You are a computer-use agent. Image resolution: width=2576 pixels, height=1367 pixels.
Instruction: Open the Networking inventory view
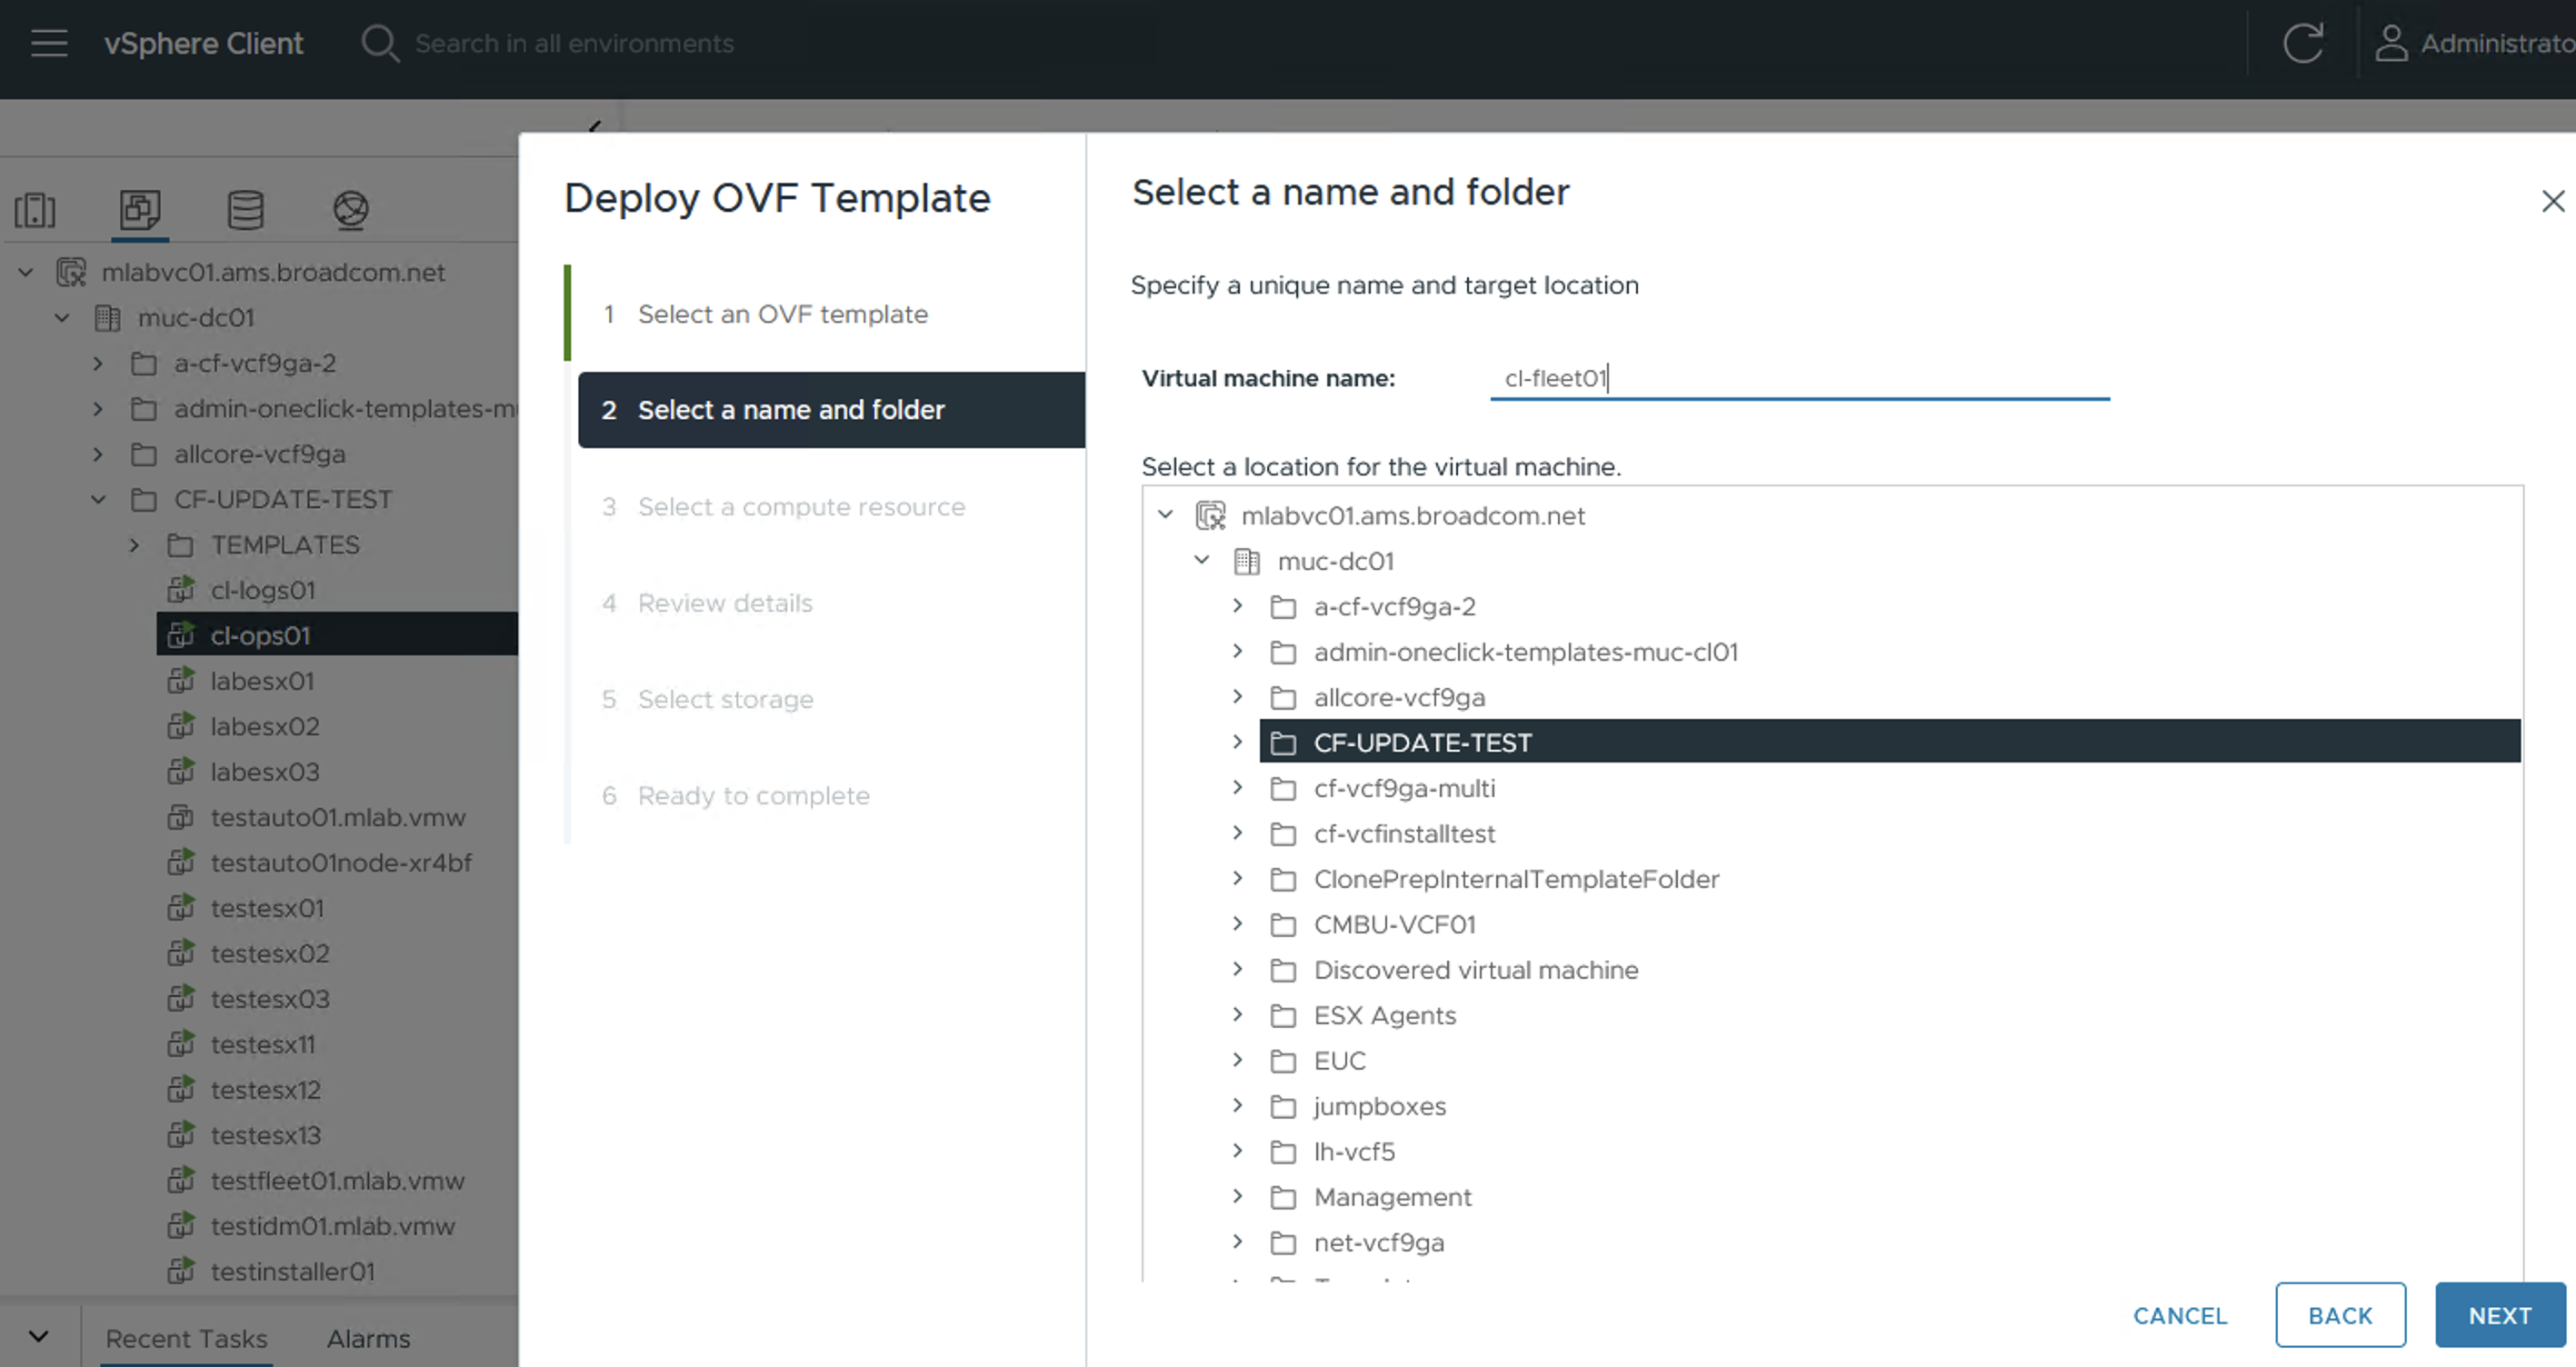pos(350,210)
